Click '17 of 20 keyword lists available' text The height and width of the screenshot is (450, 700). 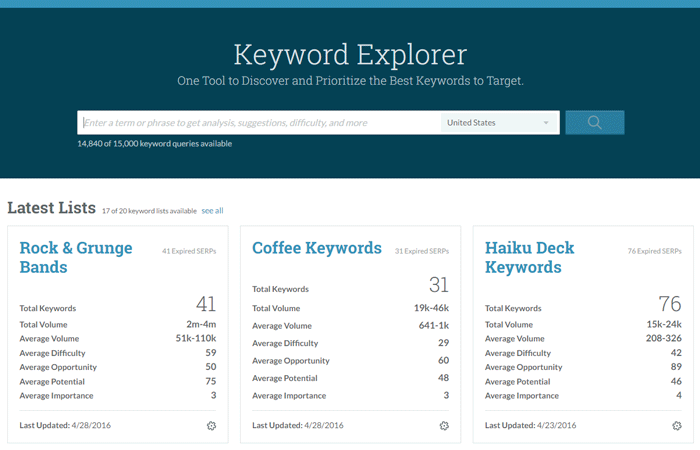point(148,211)
